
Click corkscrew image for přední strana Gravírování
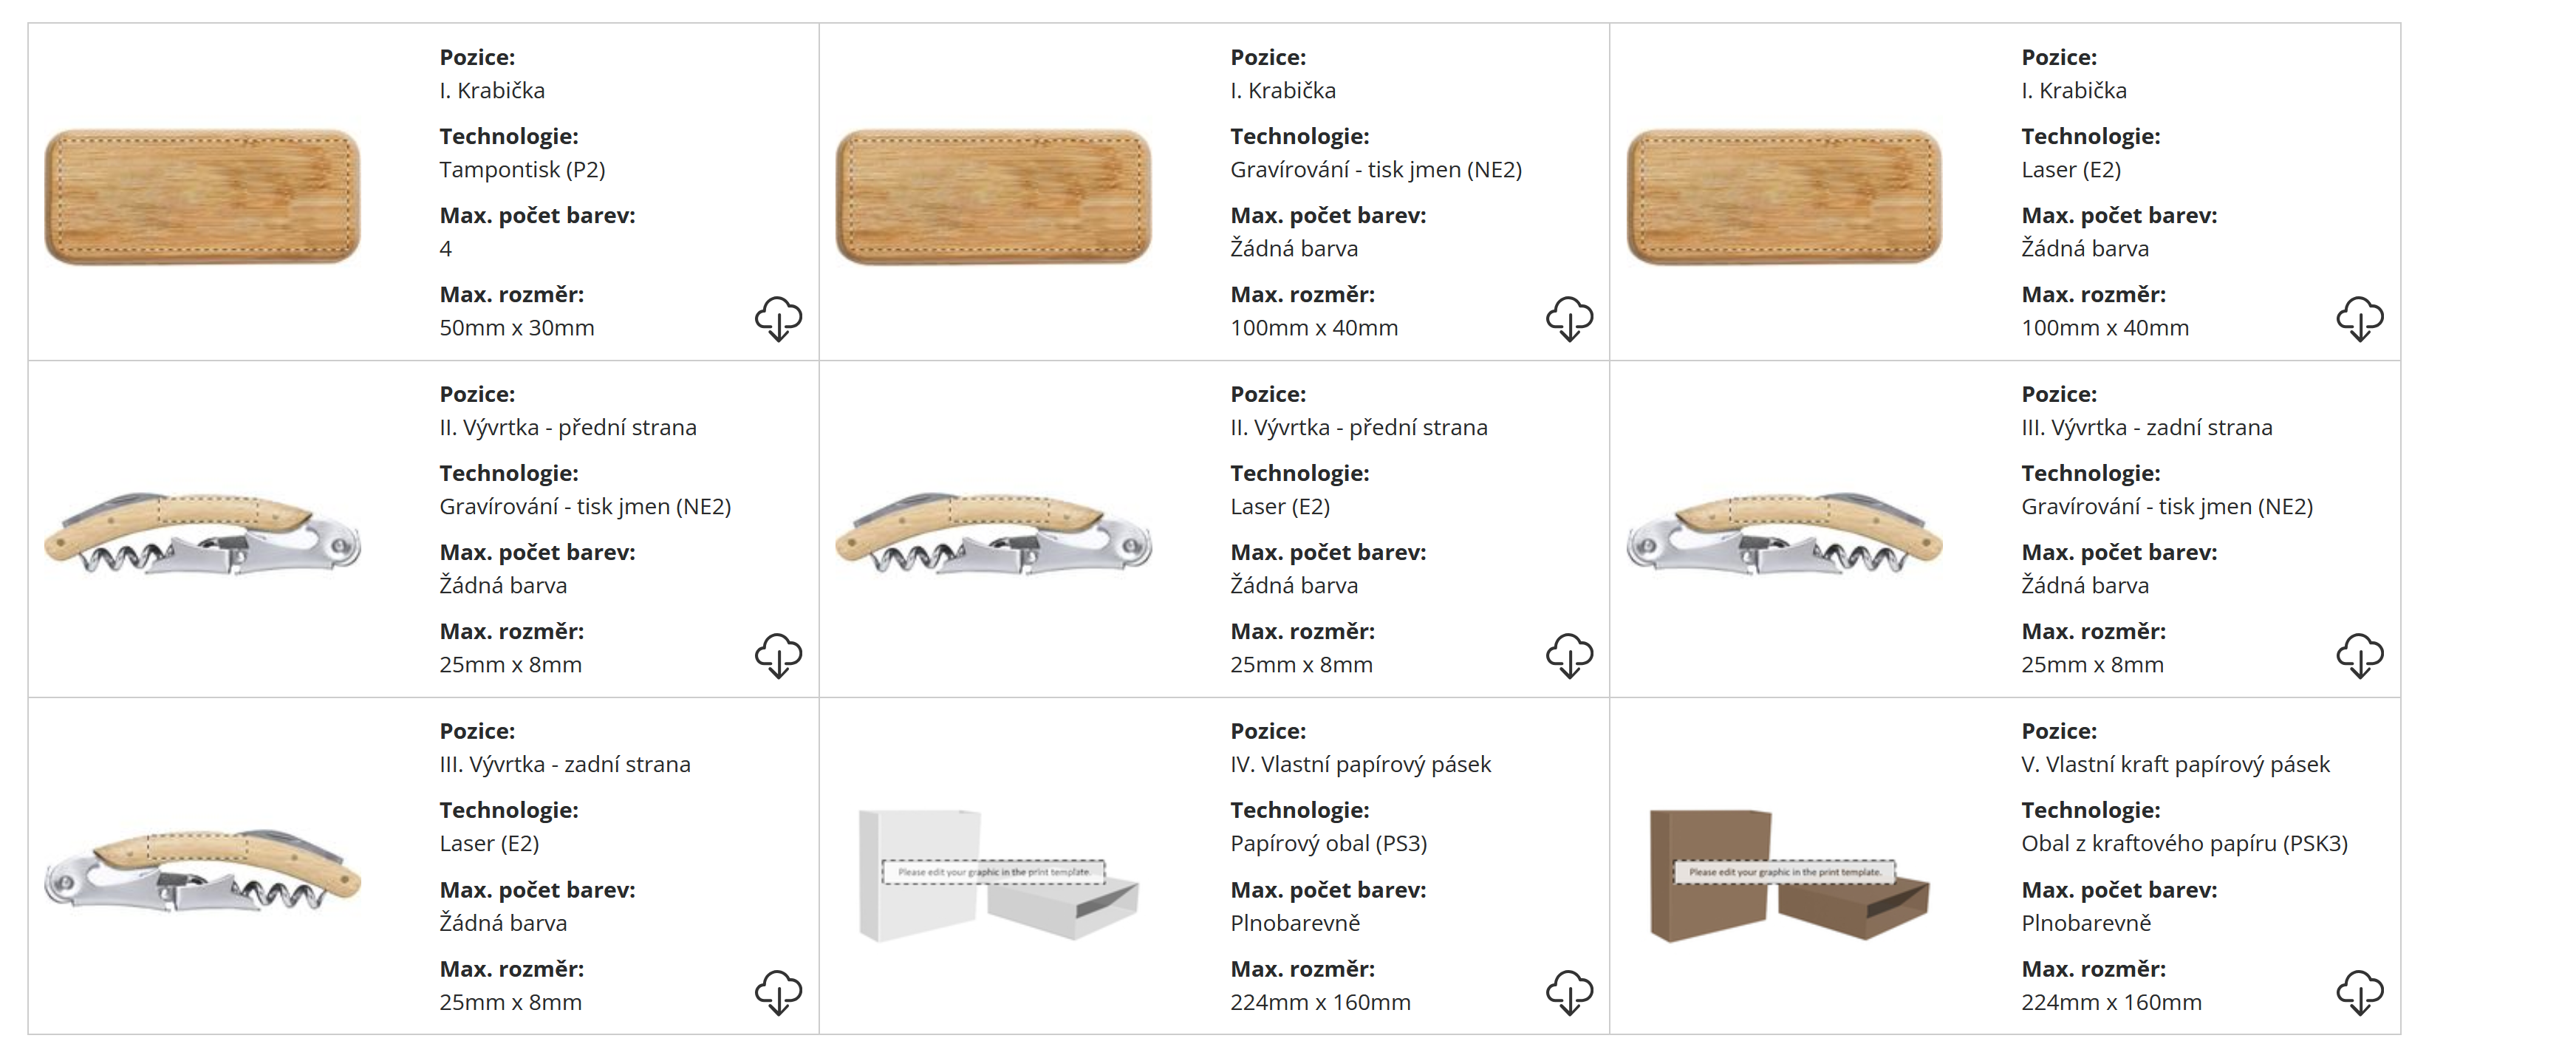click(203, 533)
